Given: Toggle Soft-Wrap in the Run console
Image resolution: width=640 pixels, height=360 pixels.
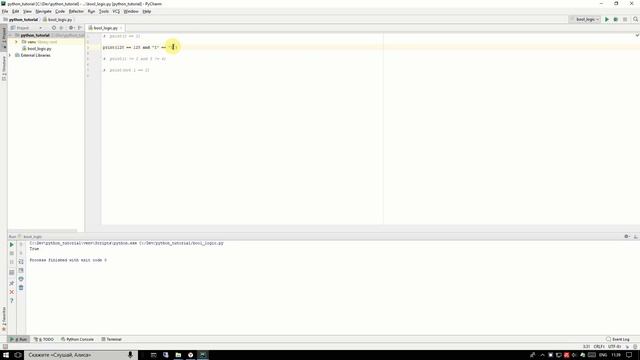Looking at the screenshot, I should (21, 262).
